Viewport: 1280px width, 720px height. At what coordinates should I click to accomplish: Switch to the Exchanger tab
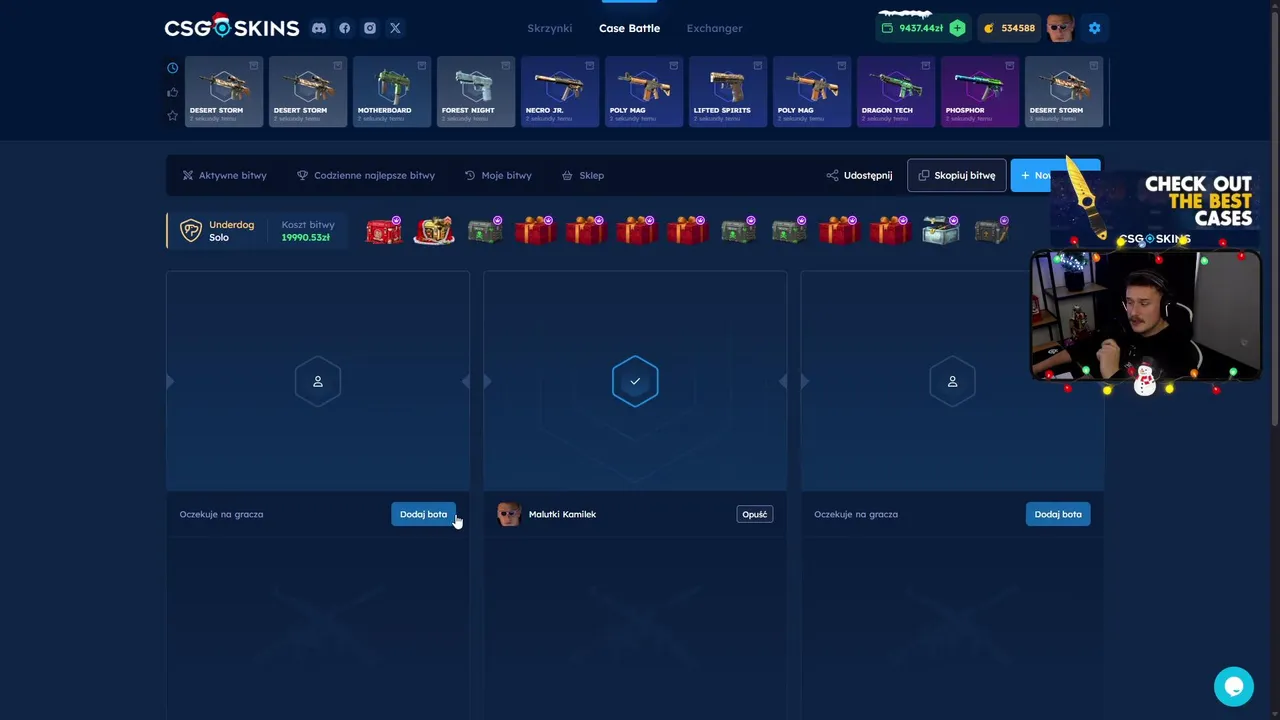(x=714, y=28)
